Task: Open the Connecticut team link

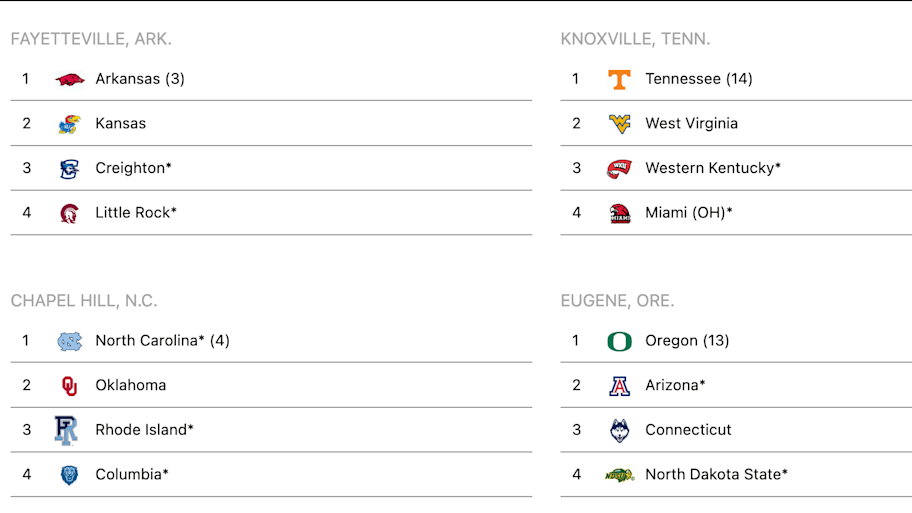Action: (688, 430)
